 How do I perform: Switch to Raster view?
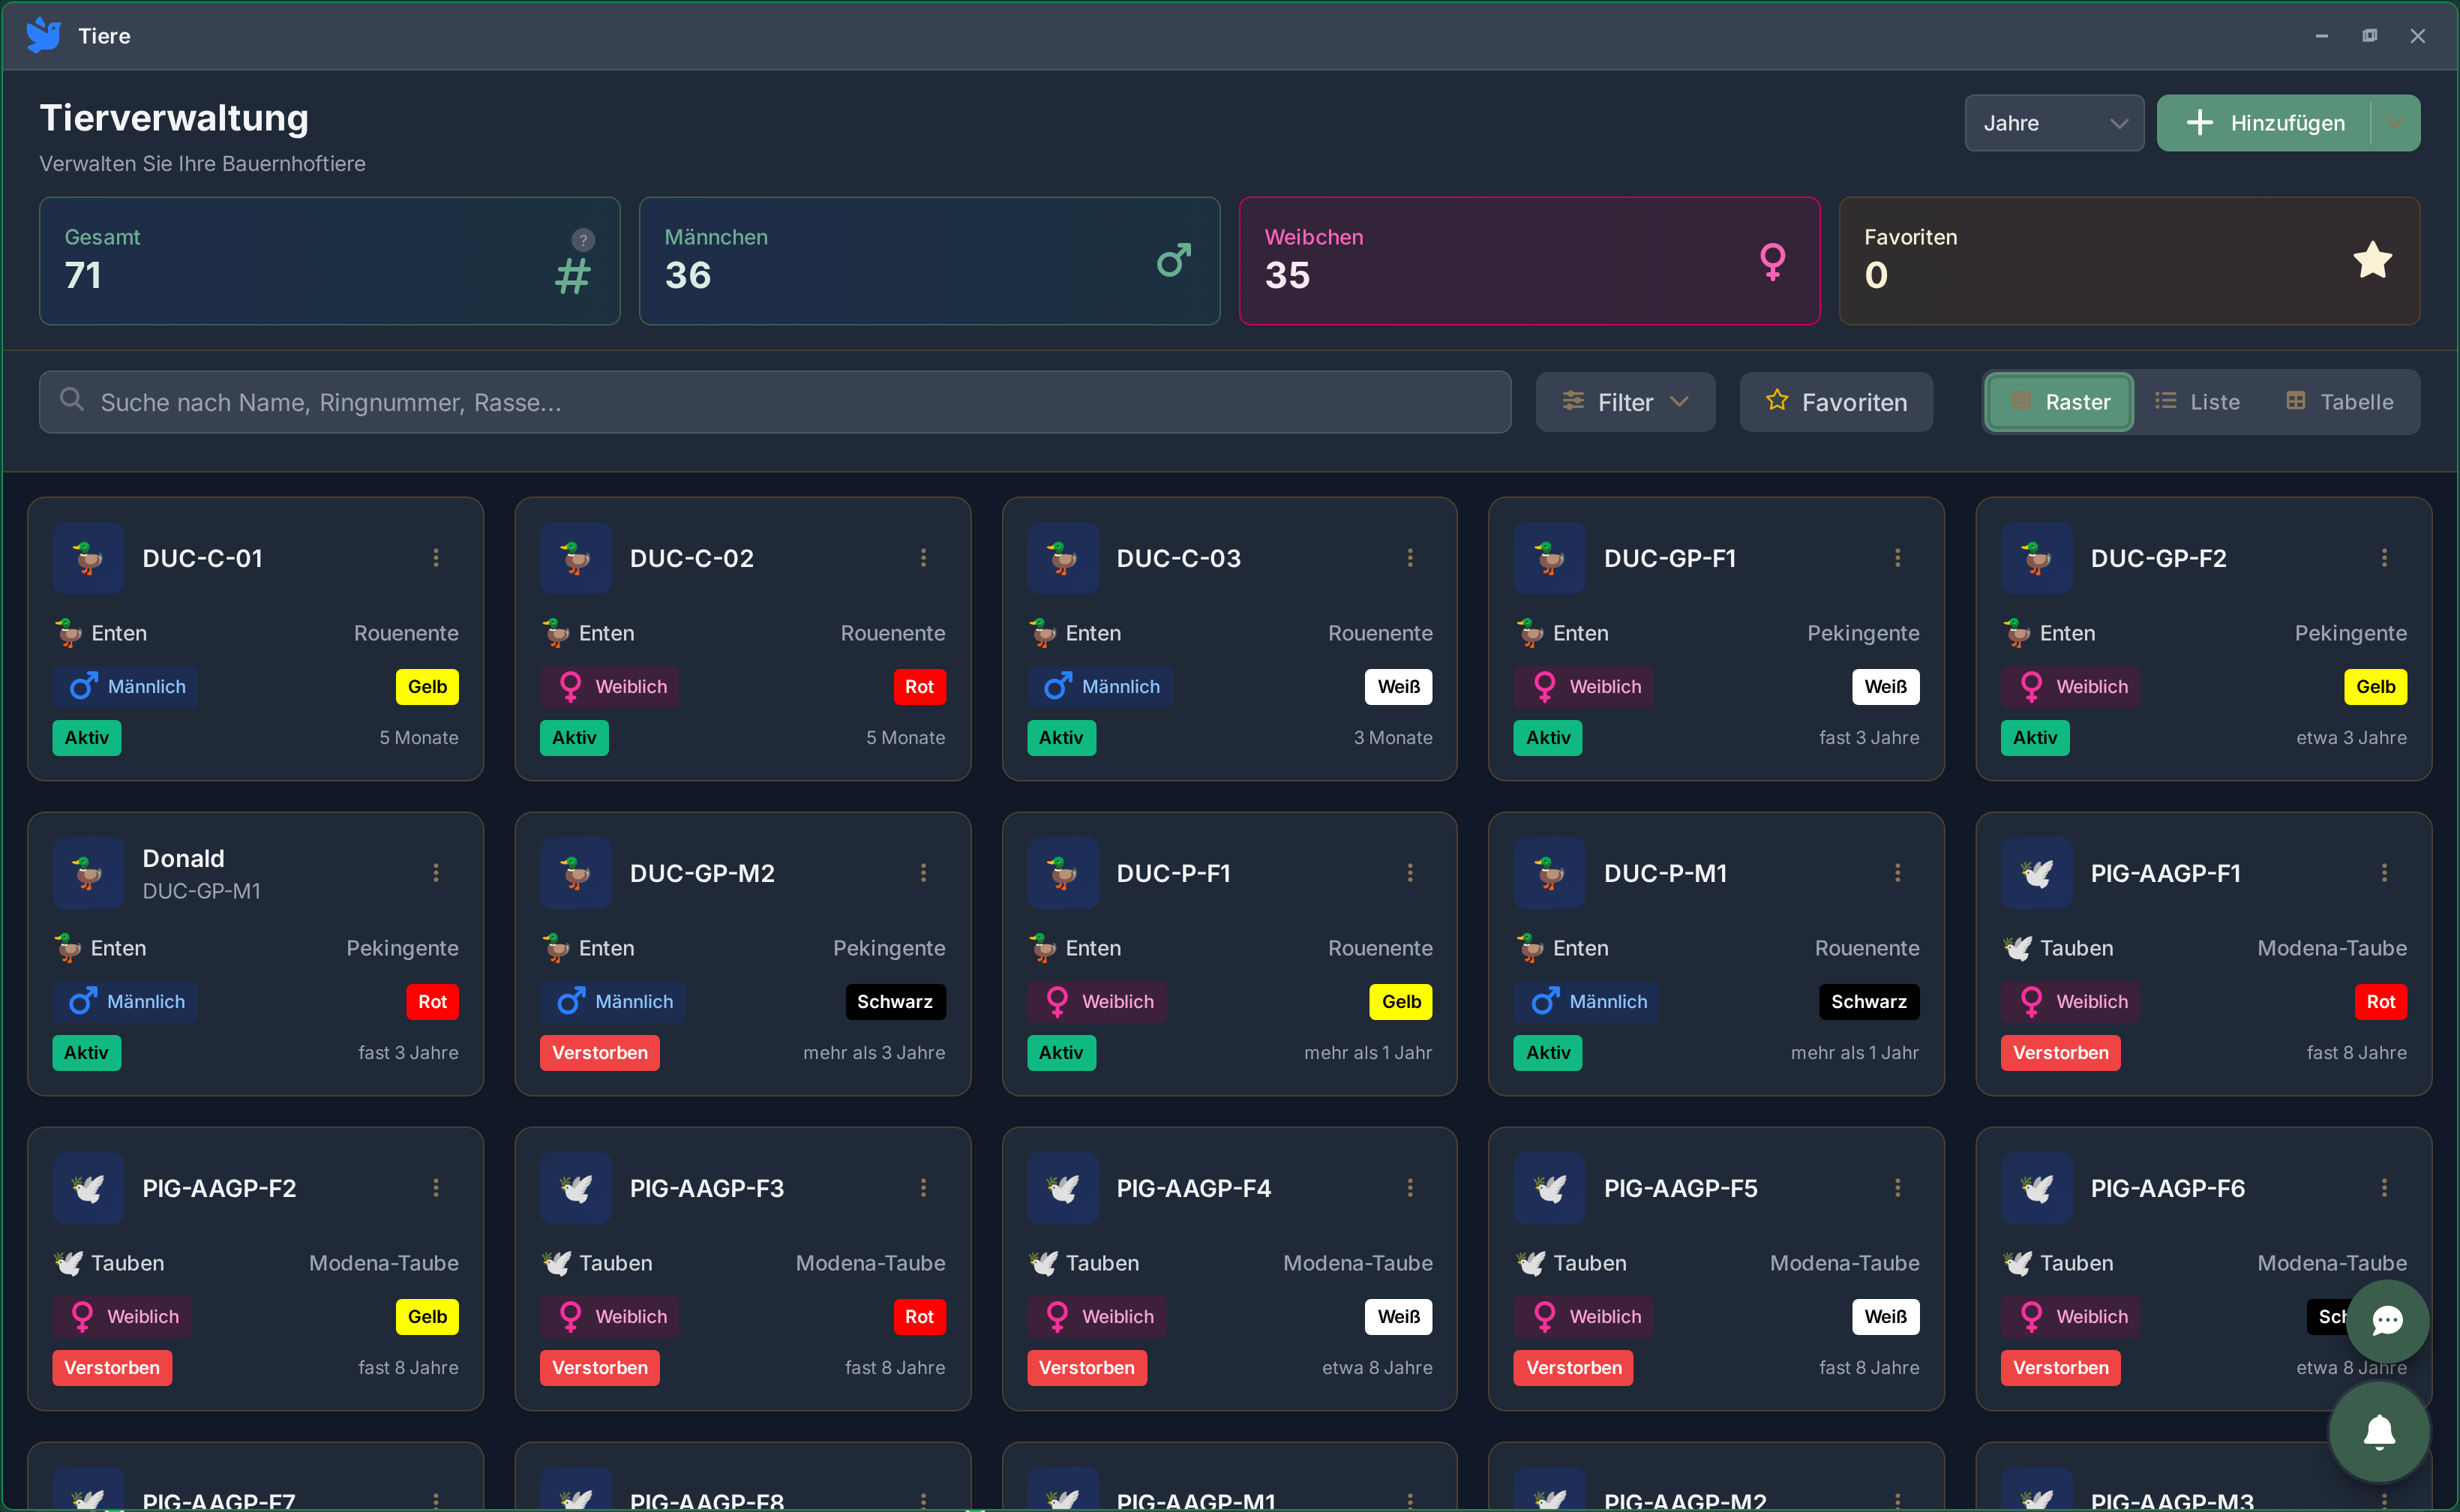point(2060,402)
